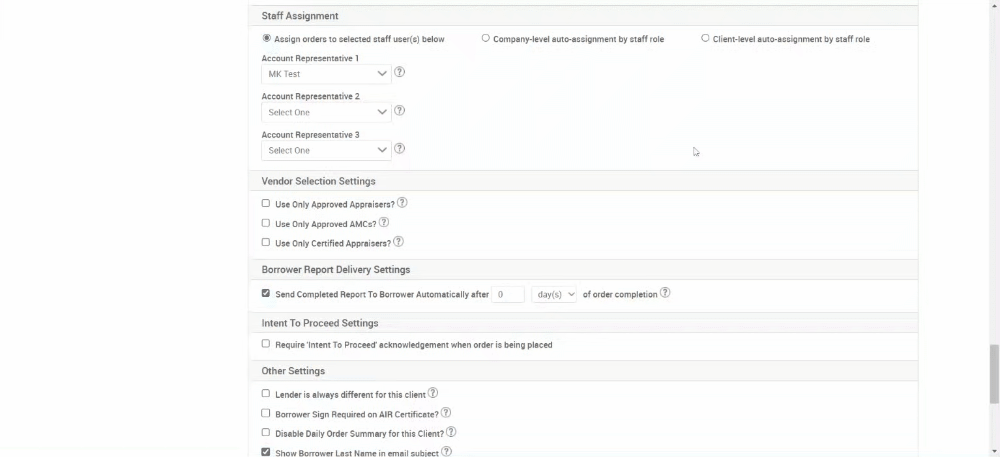Open Account Representative 2 Select One dropdown
This screenshot has height=457, width=1000.
[x=326, y=112]
